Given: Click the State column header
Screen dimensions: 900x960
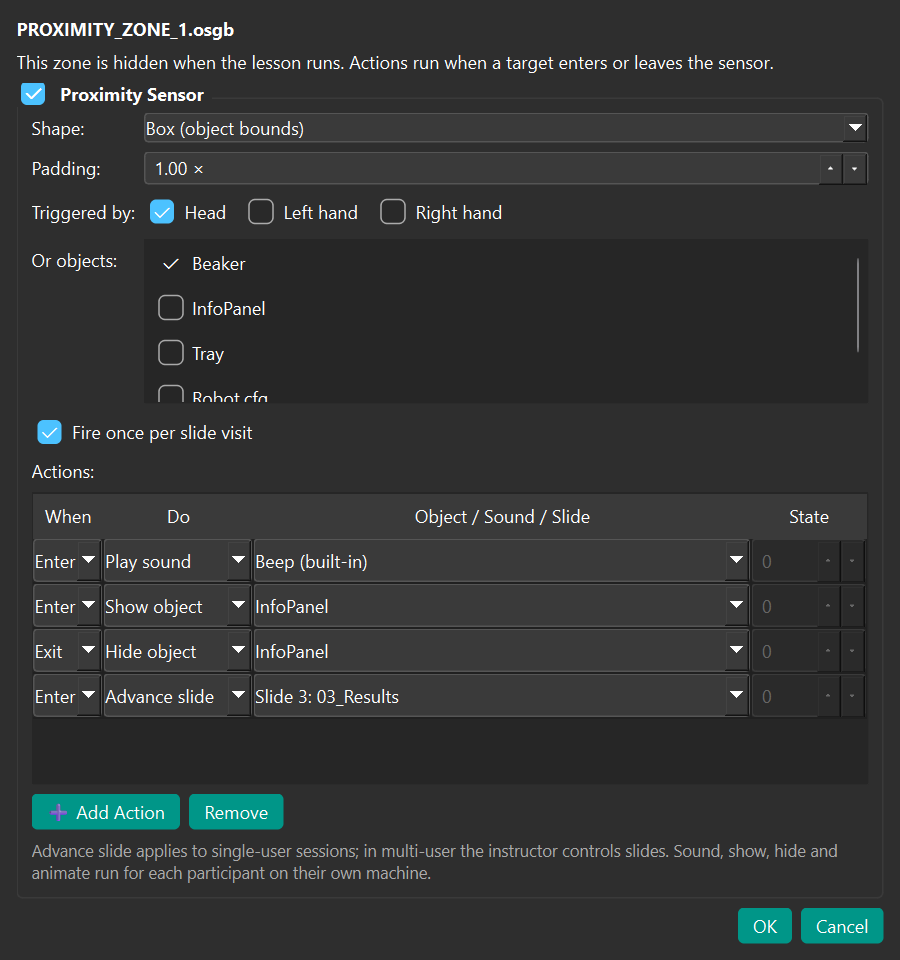Looking at the screenshot, I should (x=808, y=517).
